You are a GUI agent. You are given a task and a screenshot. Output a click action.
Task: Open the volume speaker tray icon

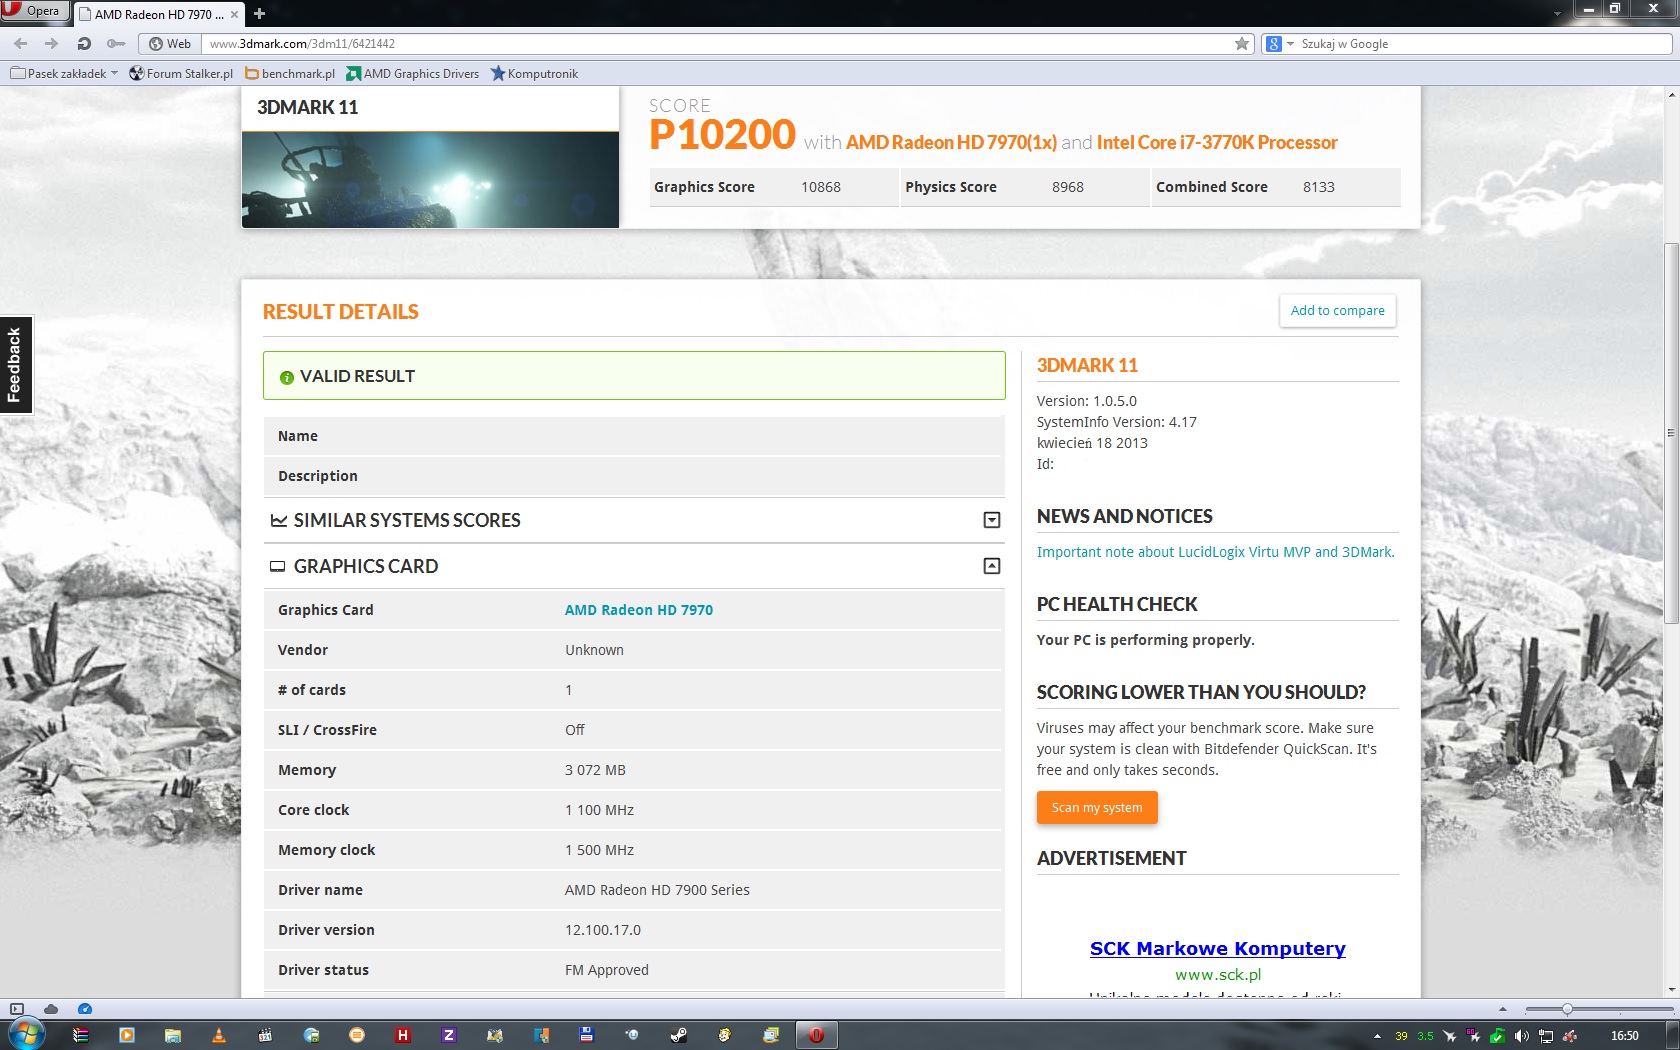tap(1521, 1036)
